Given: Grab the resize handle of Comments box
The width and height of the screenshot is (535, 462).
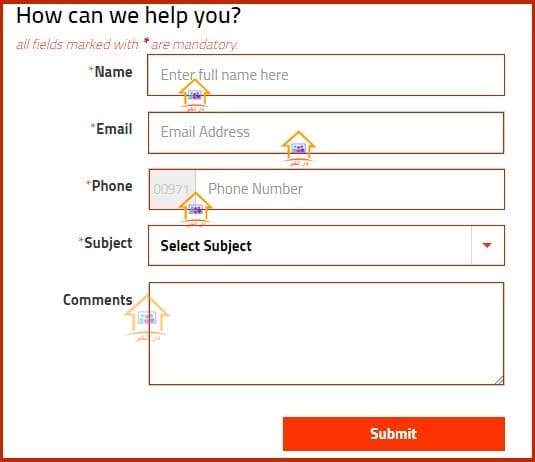Looking at the screenshot, I should coord(499,380).
